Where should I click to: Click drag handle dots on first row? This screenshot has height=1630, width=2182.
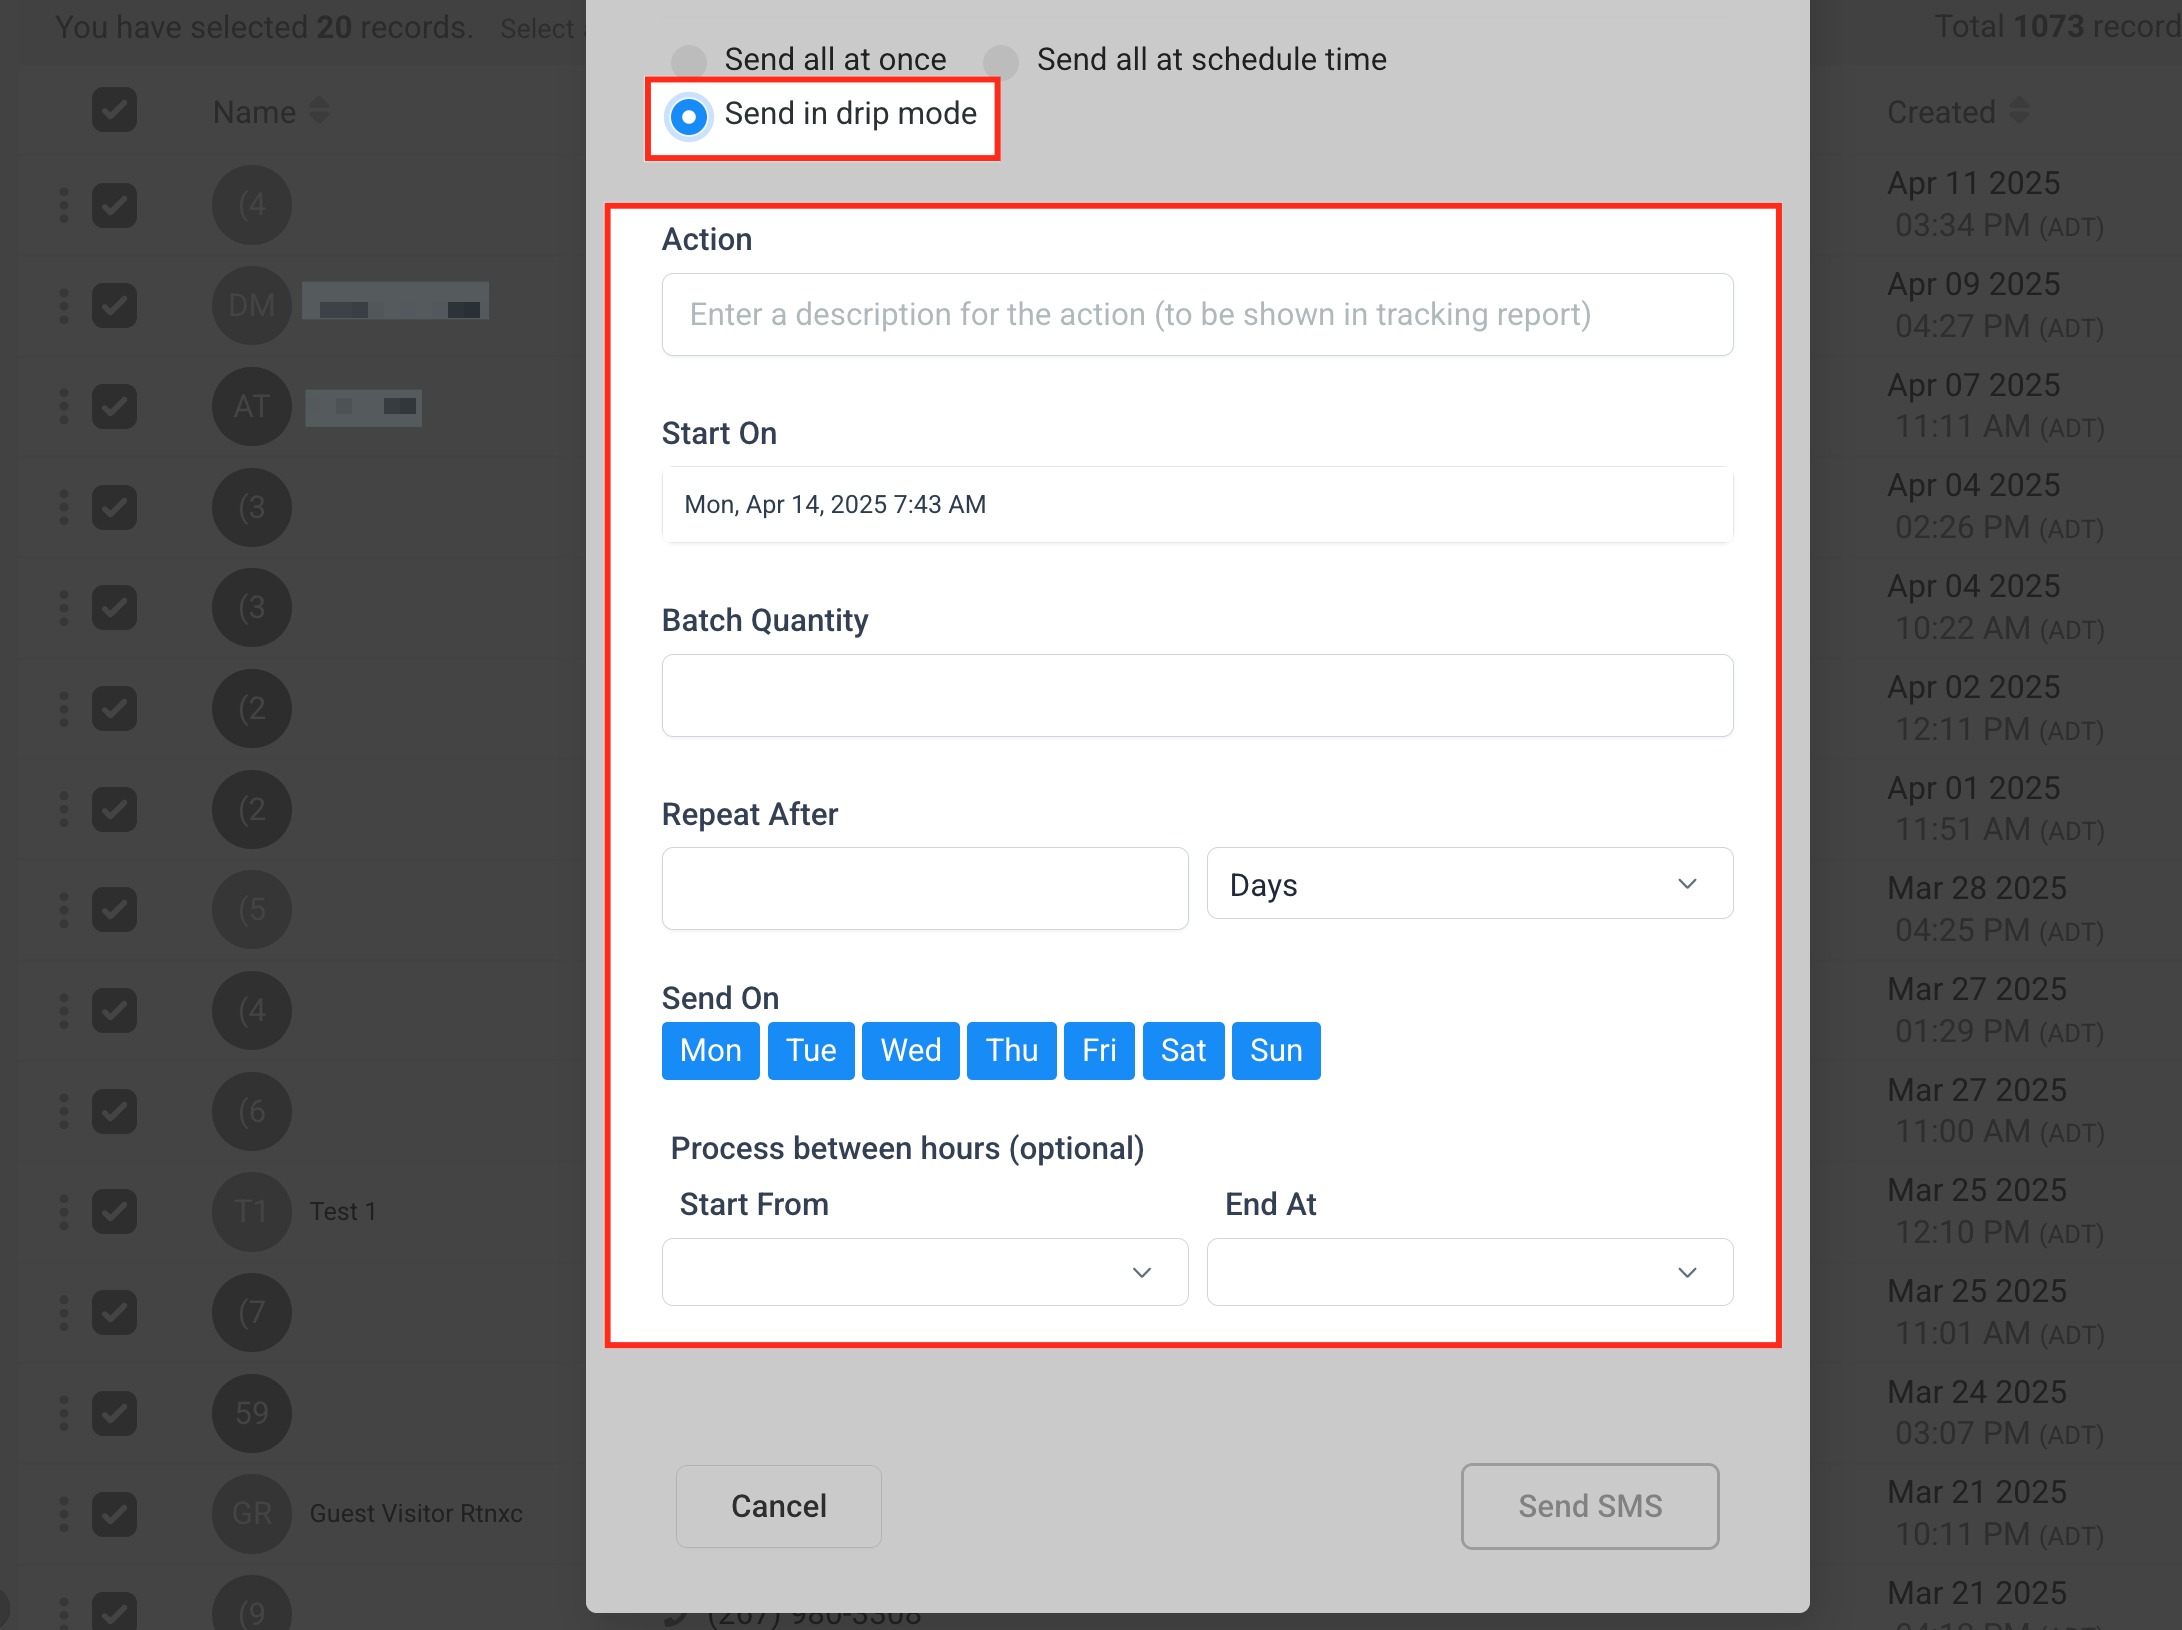tap(64, 205)
